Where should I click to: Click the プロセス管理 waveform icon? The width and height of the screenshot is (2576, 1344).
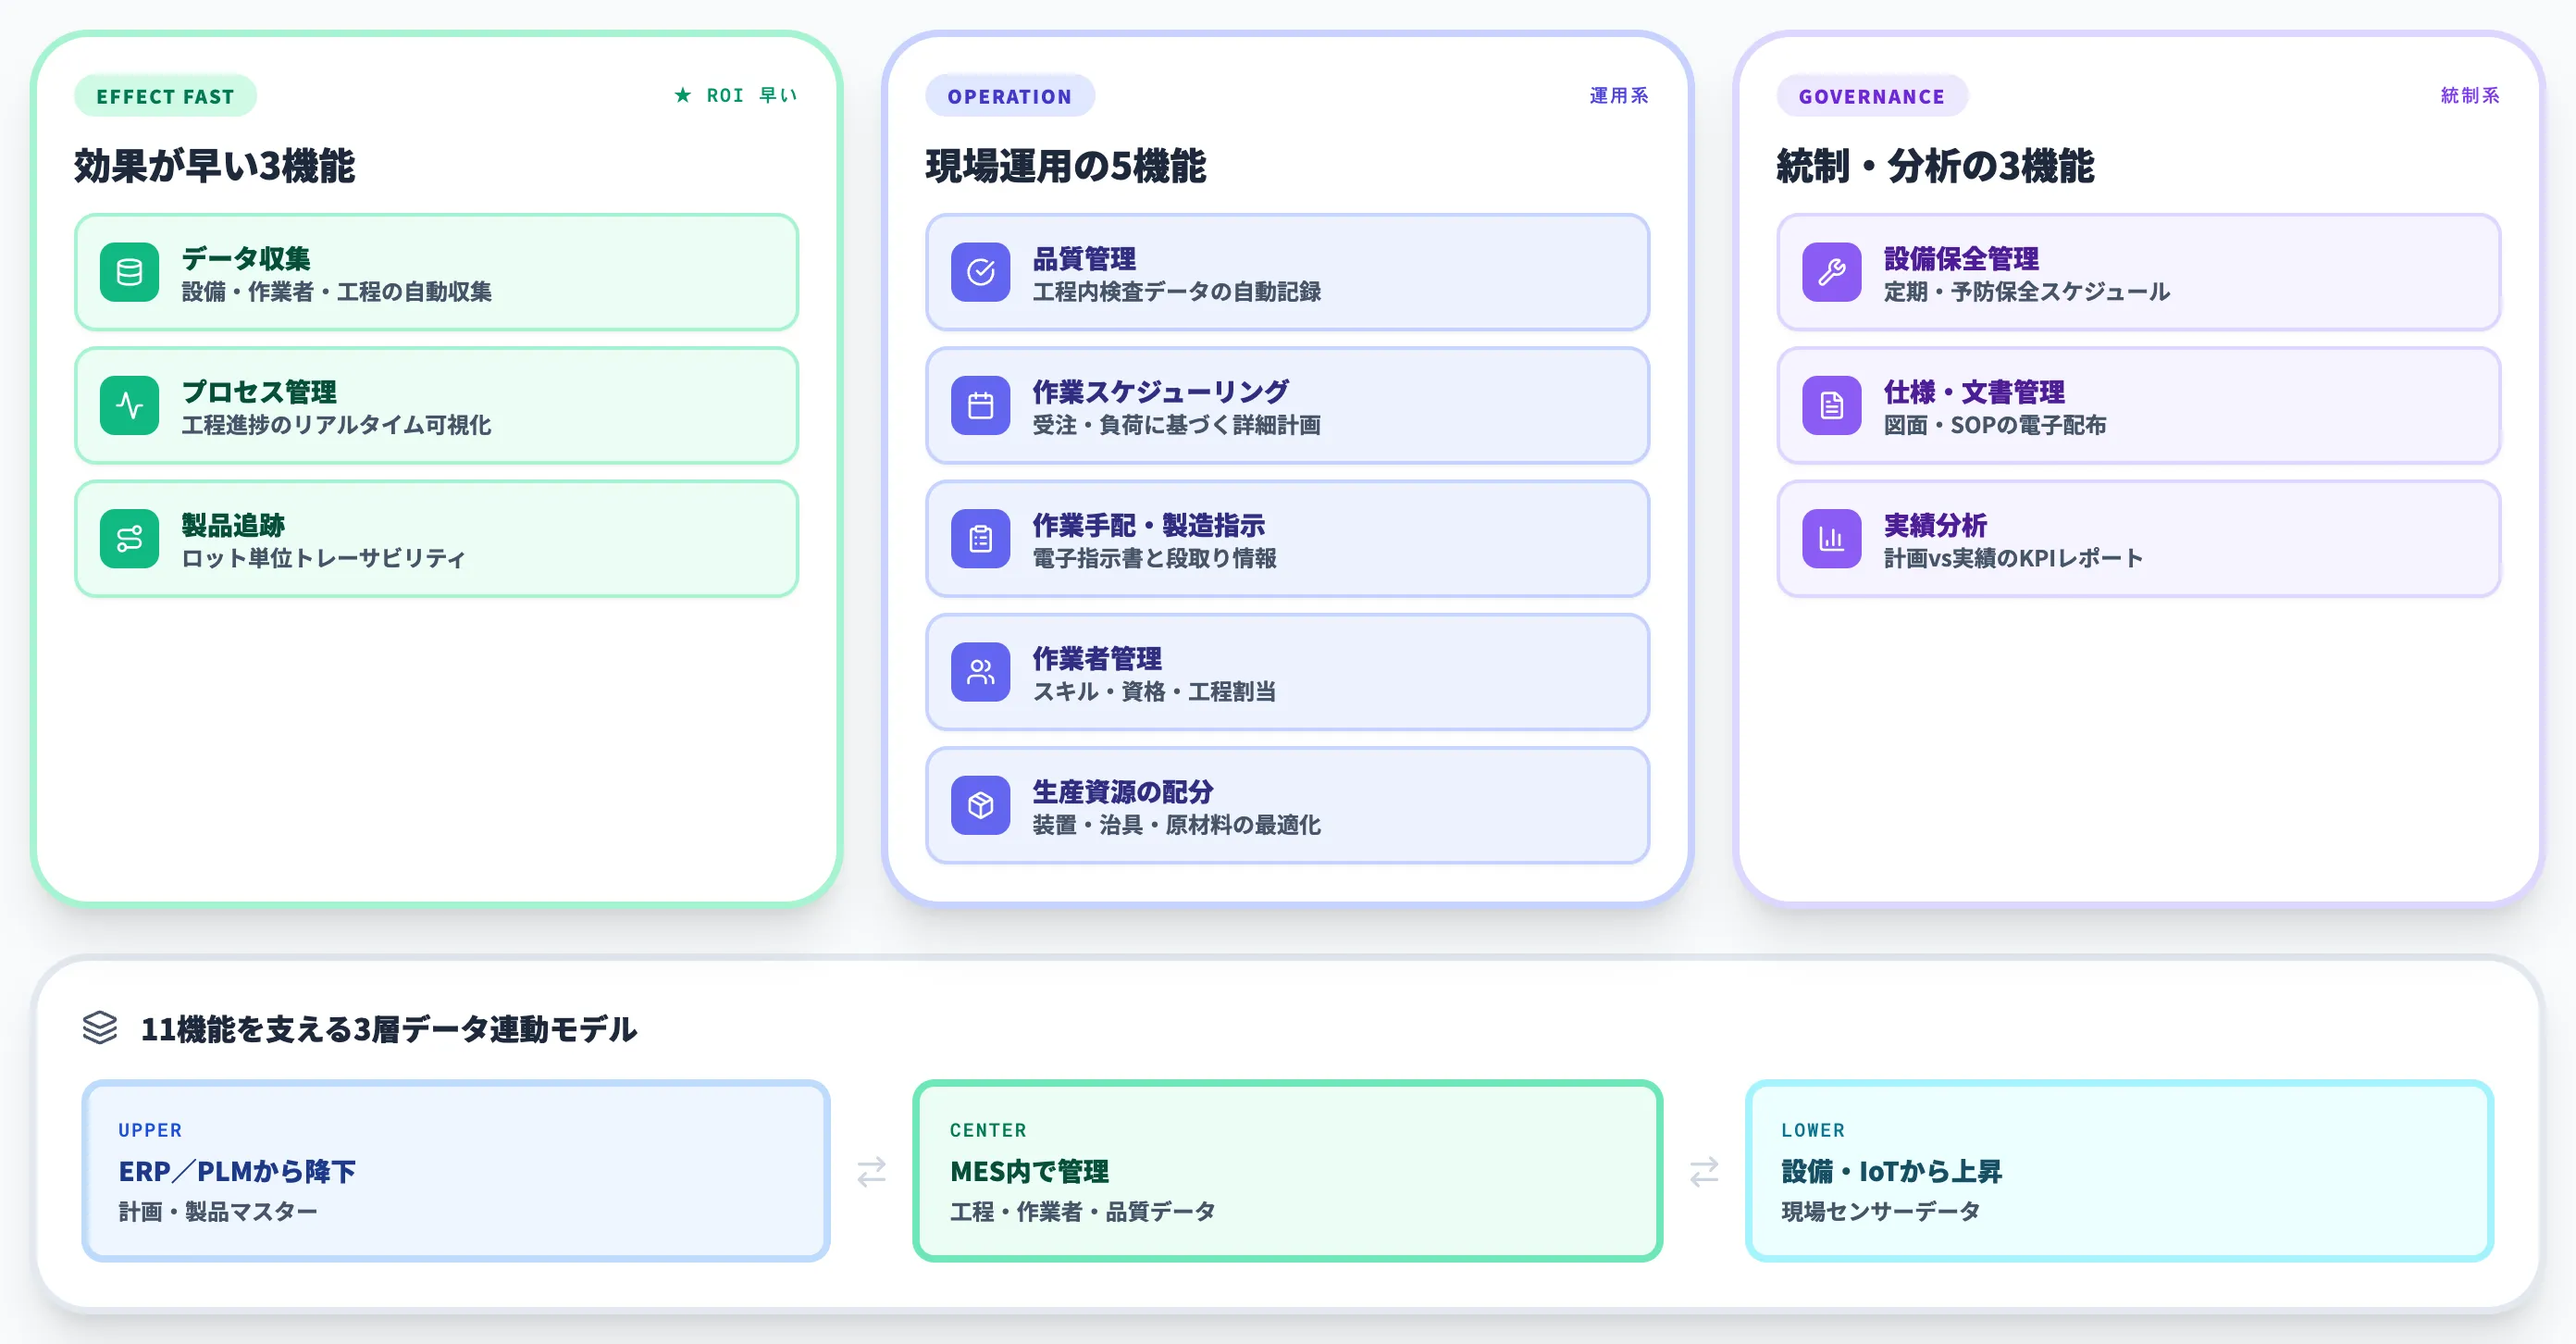(x=129, y=406)
